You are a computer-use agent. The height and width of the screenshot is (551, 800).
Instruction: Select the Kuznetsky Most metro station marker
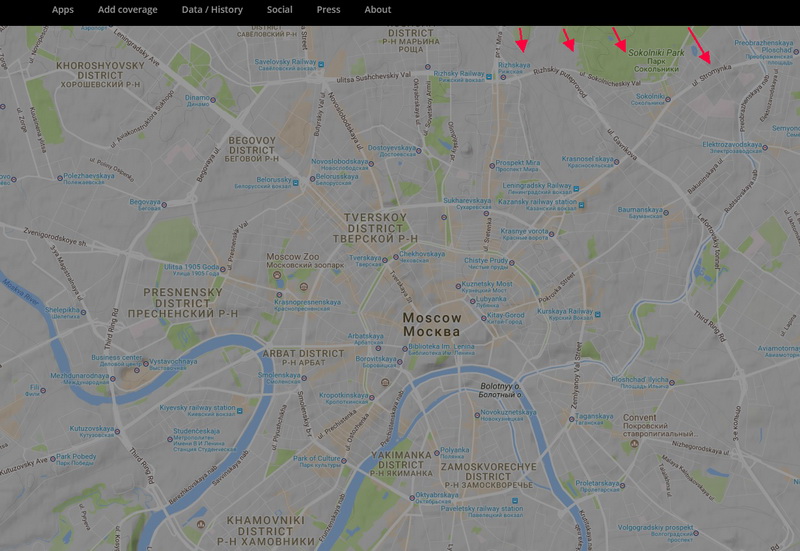458,287
